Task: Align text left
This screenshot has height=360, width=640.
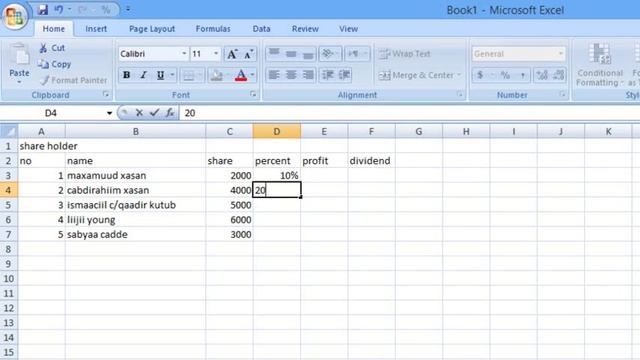Action: [274, 75]
